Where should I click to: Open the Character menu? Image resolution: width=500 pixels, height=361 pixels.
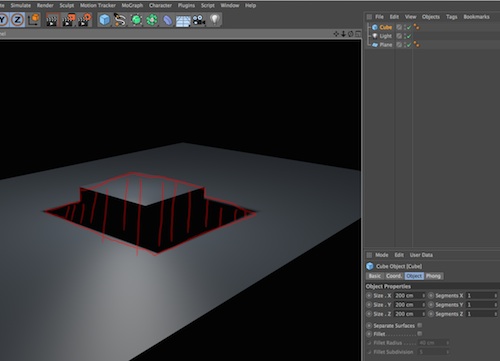pyautogui.click(x=160, y=5)
